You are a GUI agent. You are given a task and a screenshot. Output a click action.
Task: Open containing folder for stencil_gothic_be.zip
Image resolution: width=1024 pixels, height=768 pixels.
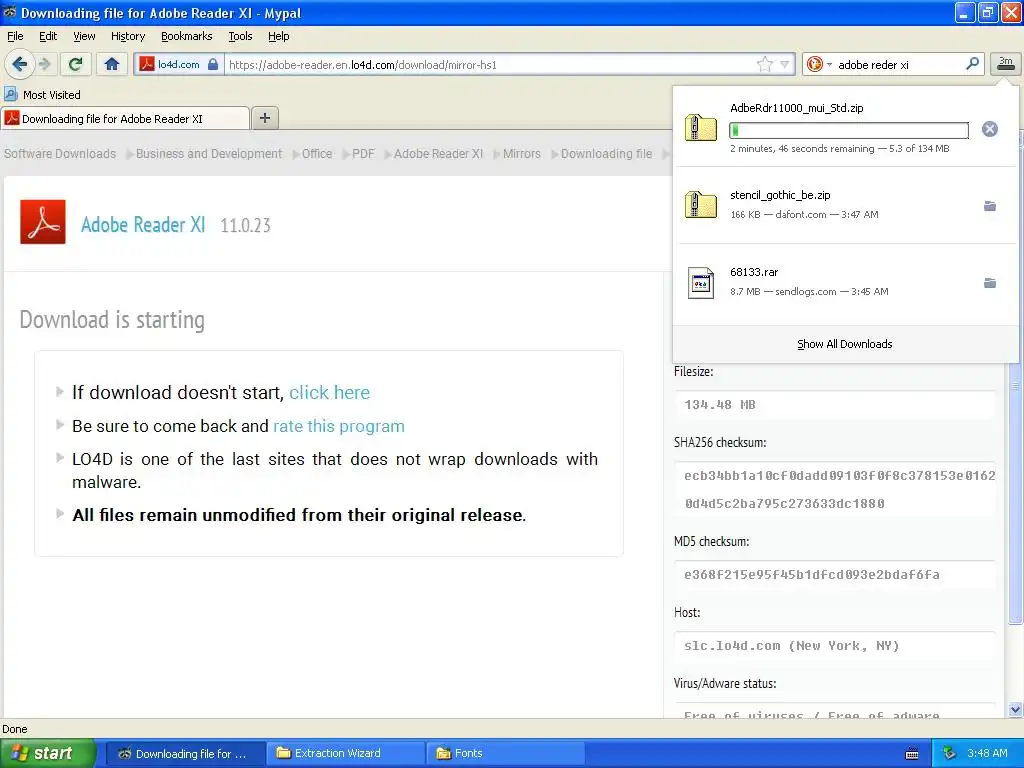(x=990, y=206)
